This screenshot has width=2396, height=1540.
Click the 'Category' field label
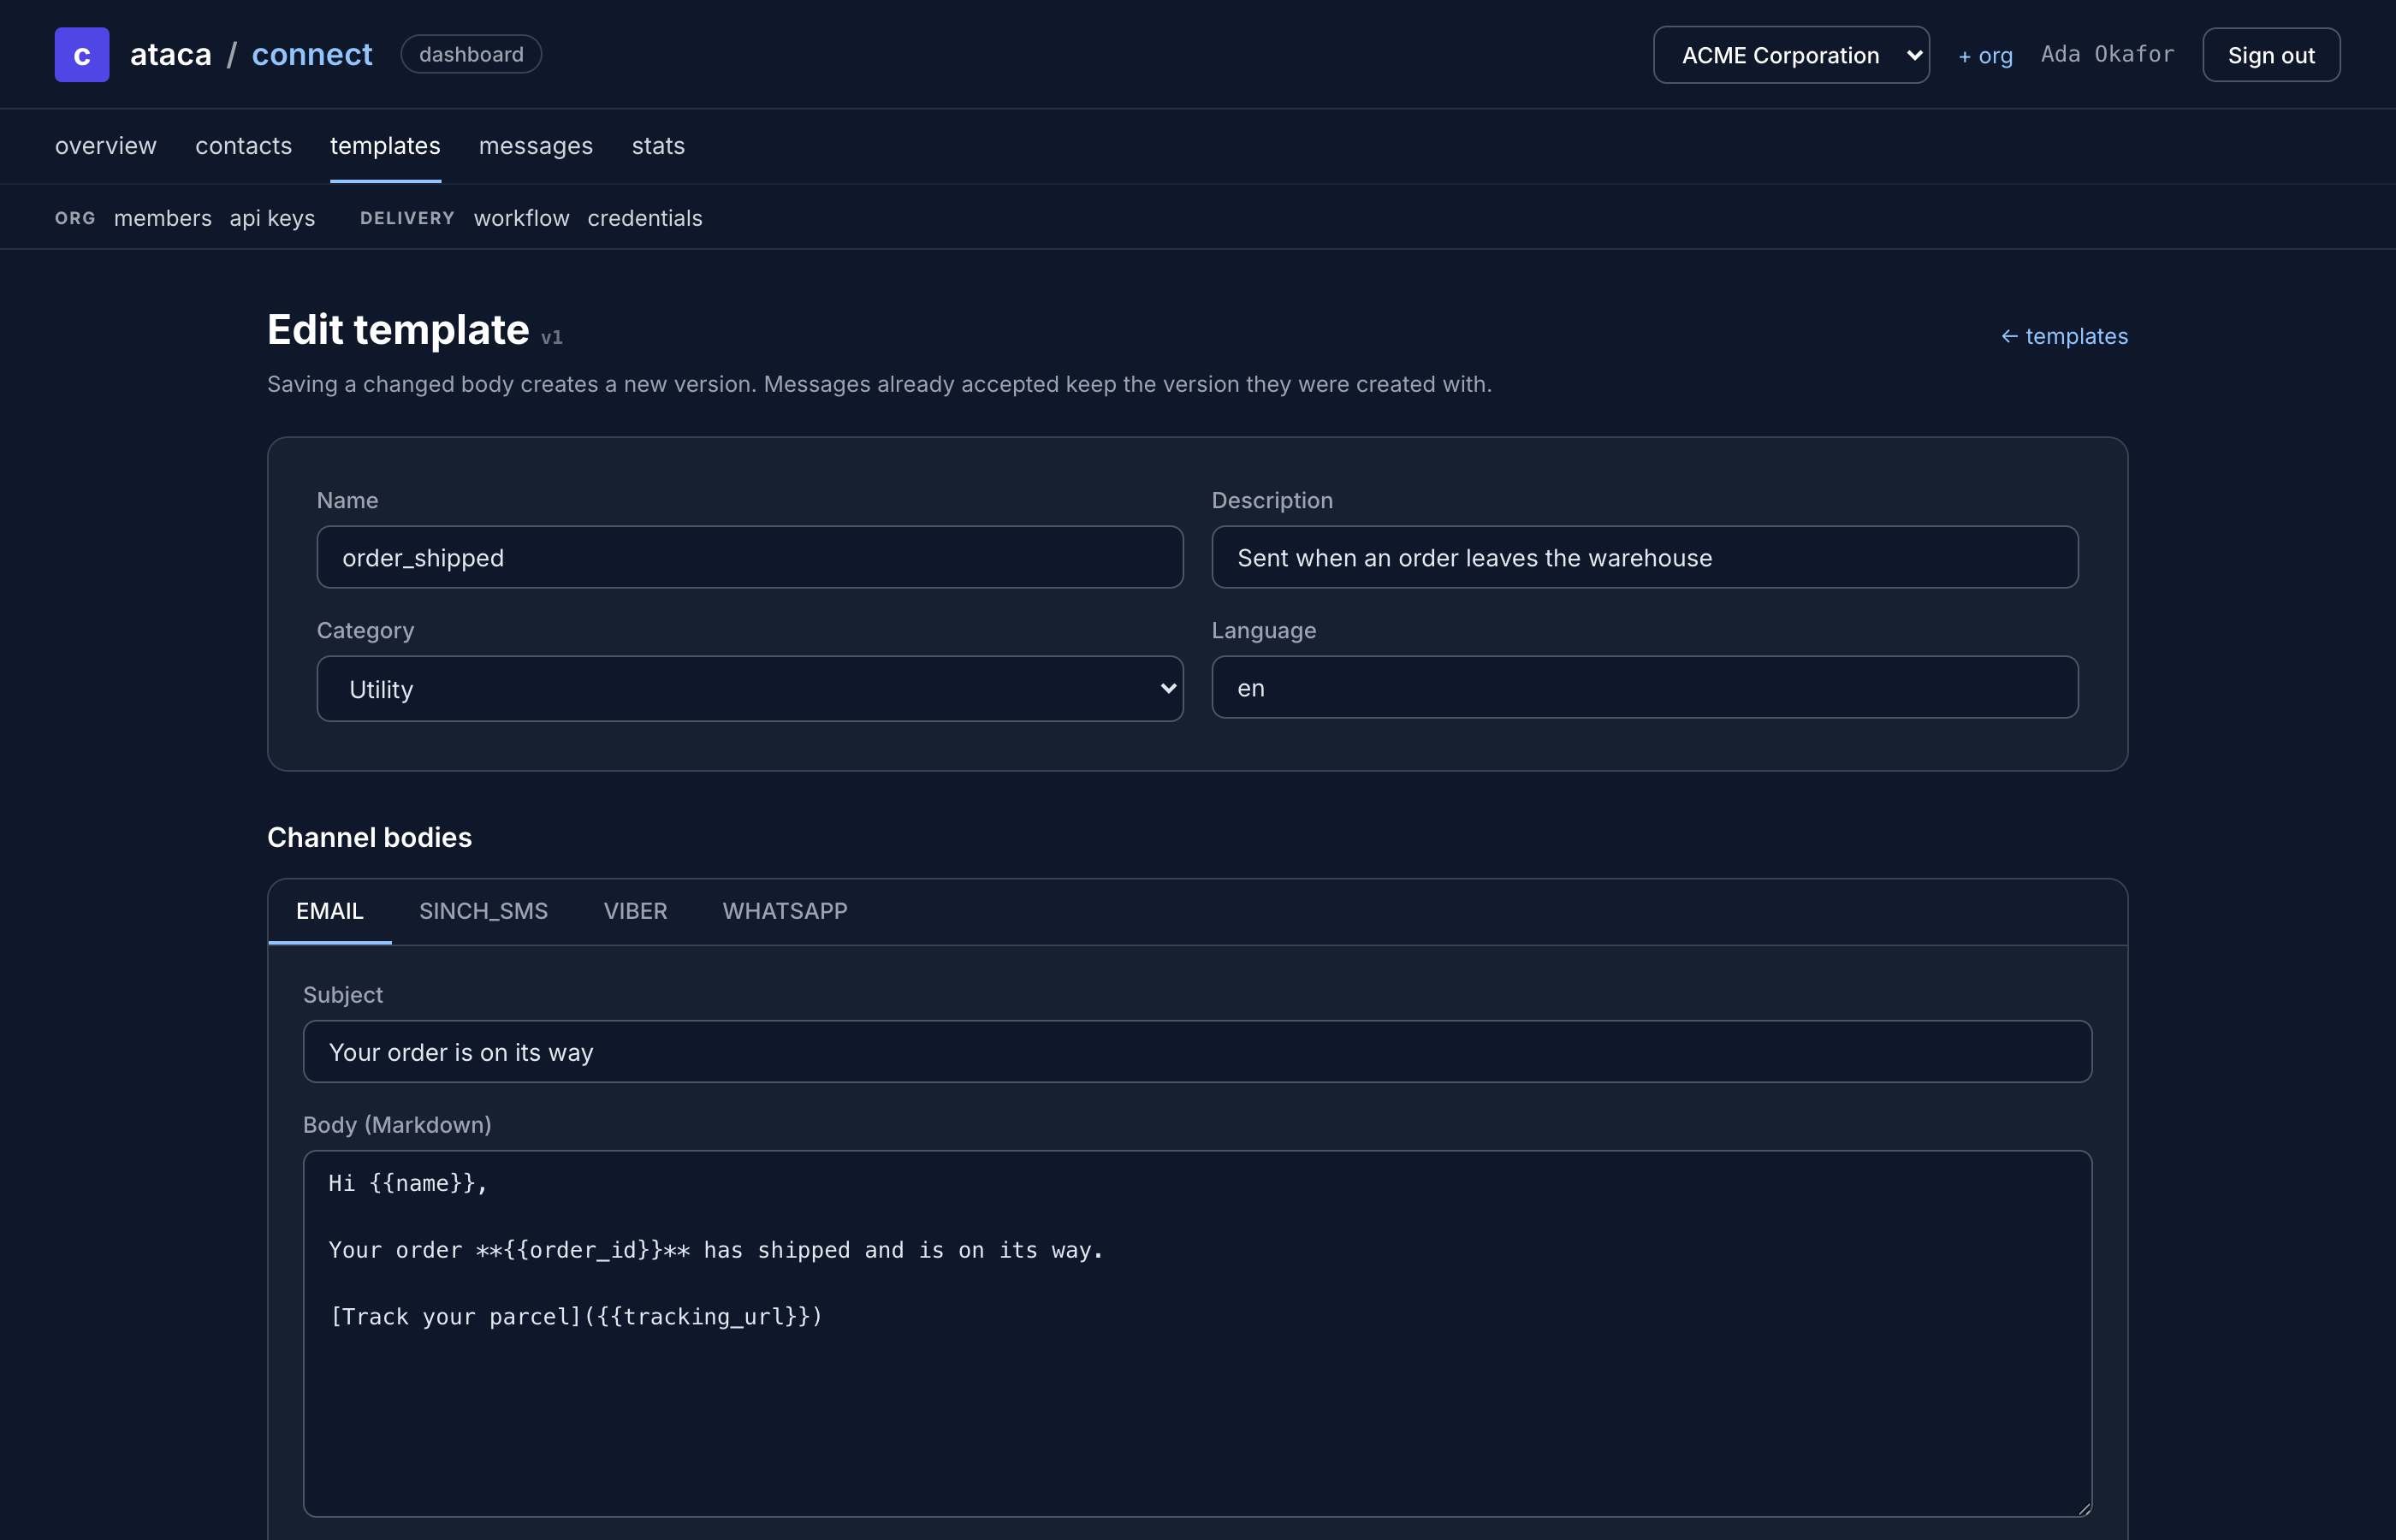(x=365, y=631)
